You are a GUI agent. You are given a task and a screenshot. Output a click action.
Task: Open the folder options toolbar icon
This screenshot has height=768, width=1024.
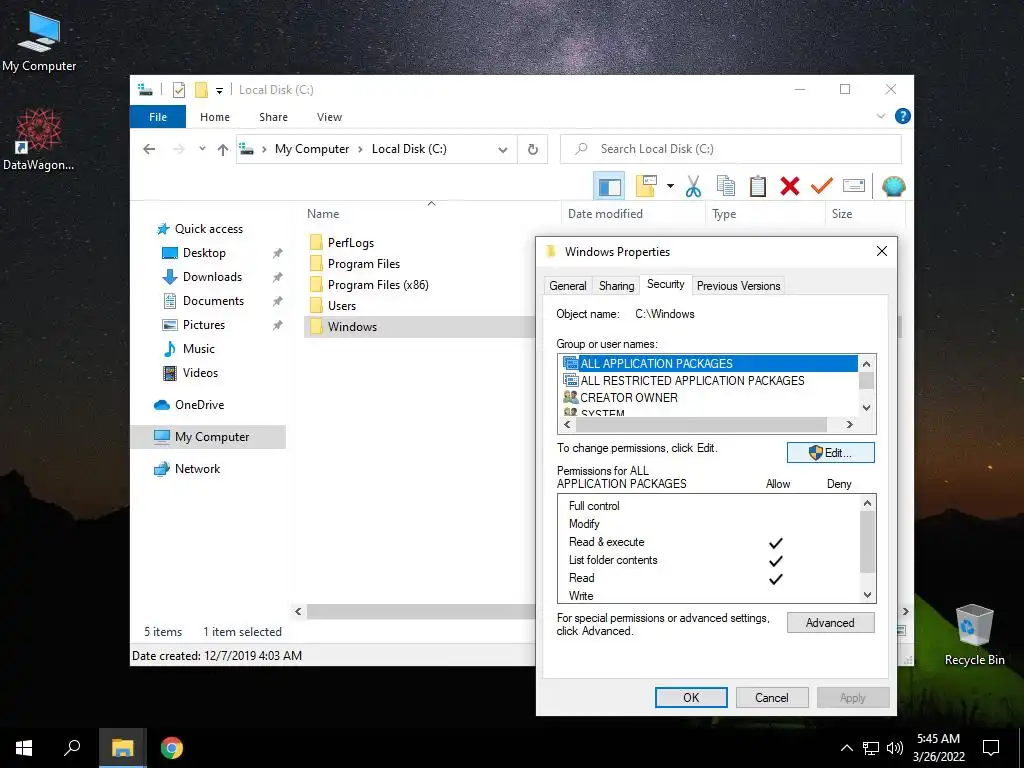646,186
